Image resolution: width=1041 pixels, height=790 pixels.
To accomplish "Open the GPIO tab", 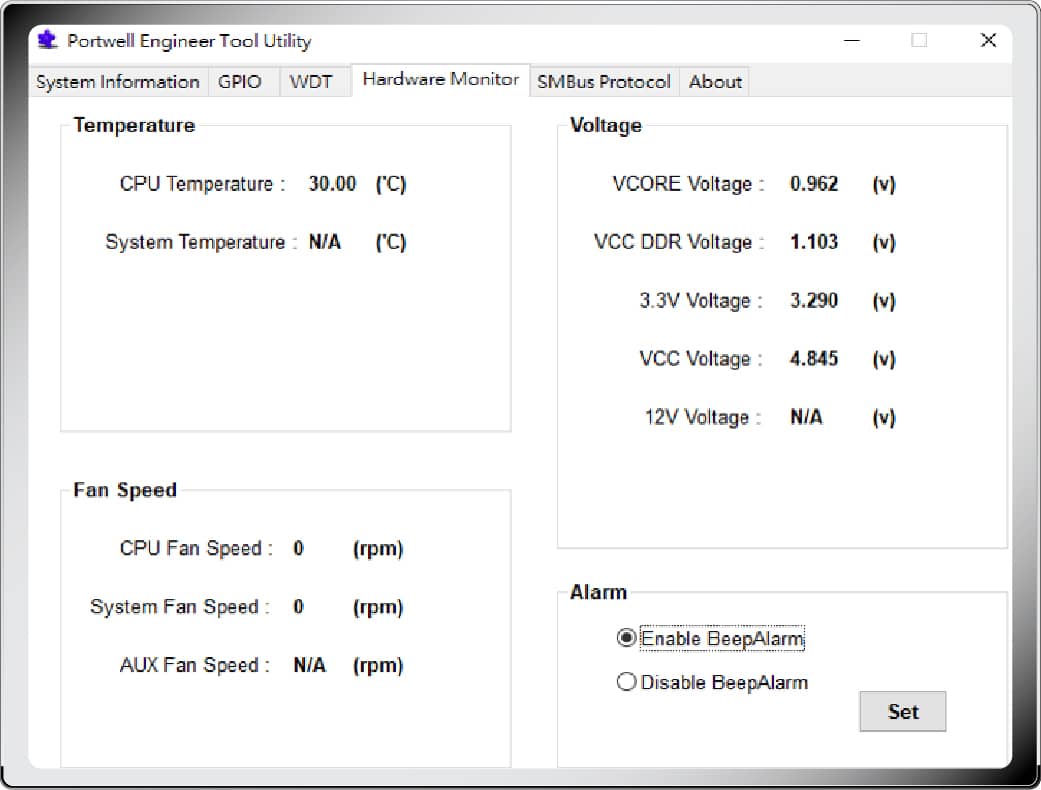I will tap(240, 82).
